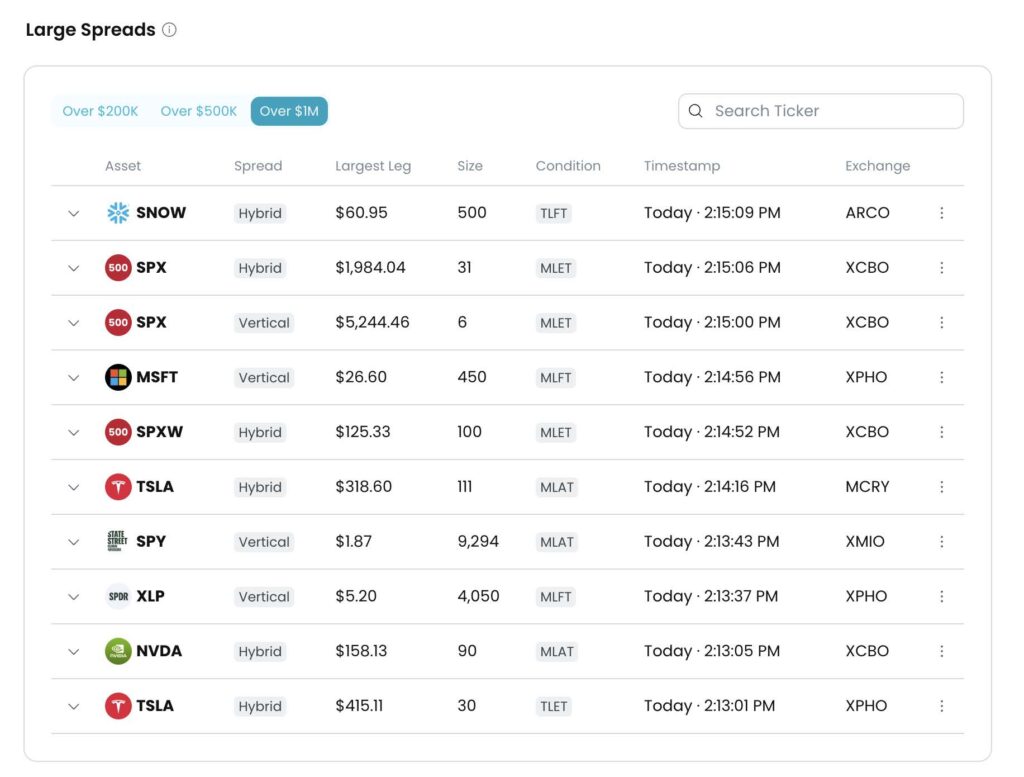
Task: Click the NVIDIA NVDA logo icon
Action: 118,651
